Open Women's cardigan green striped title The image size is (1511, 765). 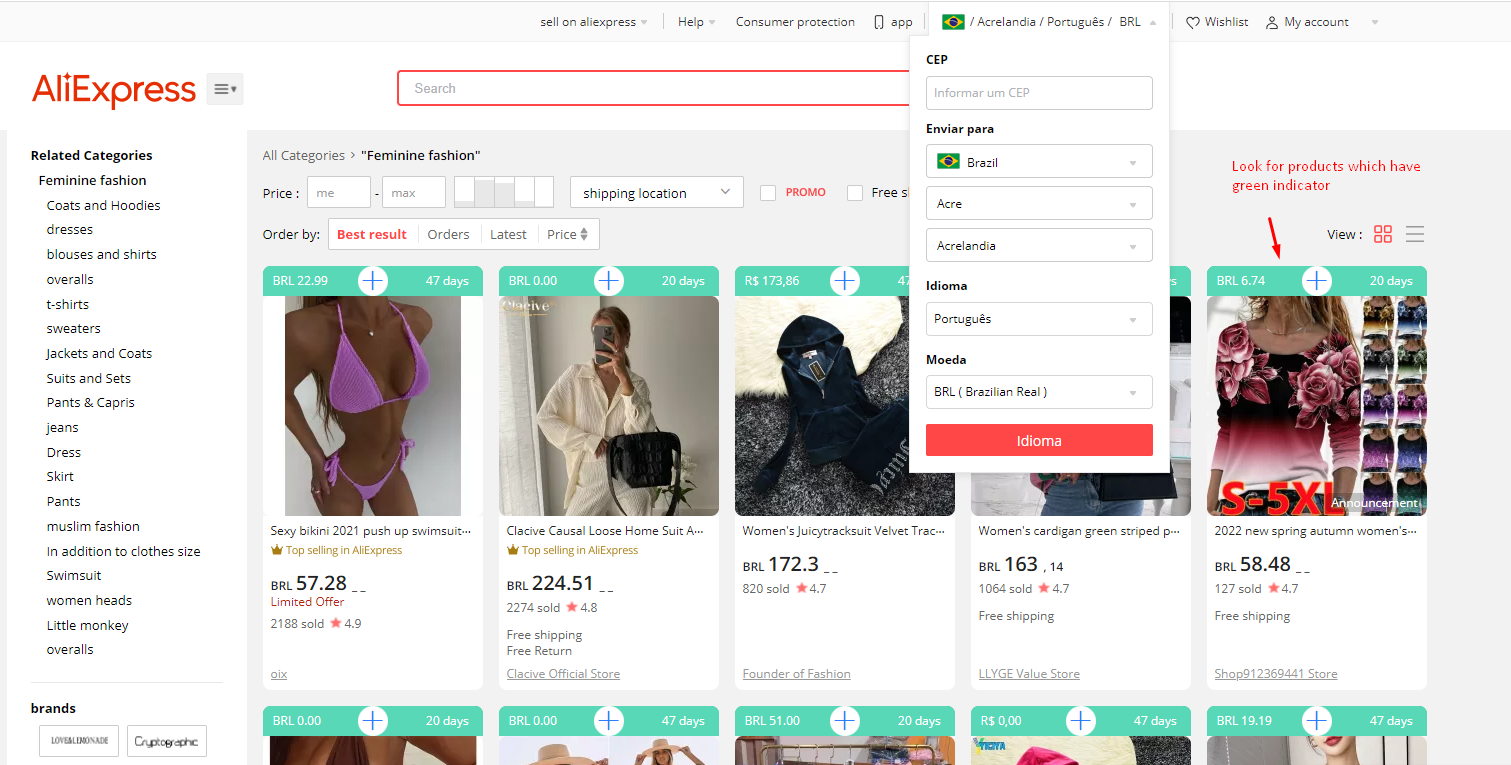point(1080,531)
